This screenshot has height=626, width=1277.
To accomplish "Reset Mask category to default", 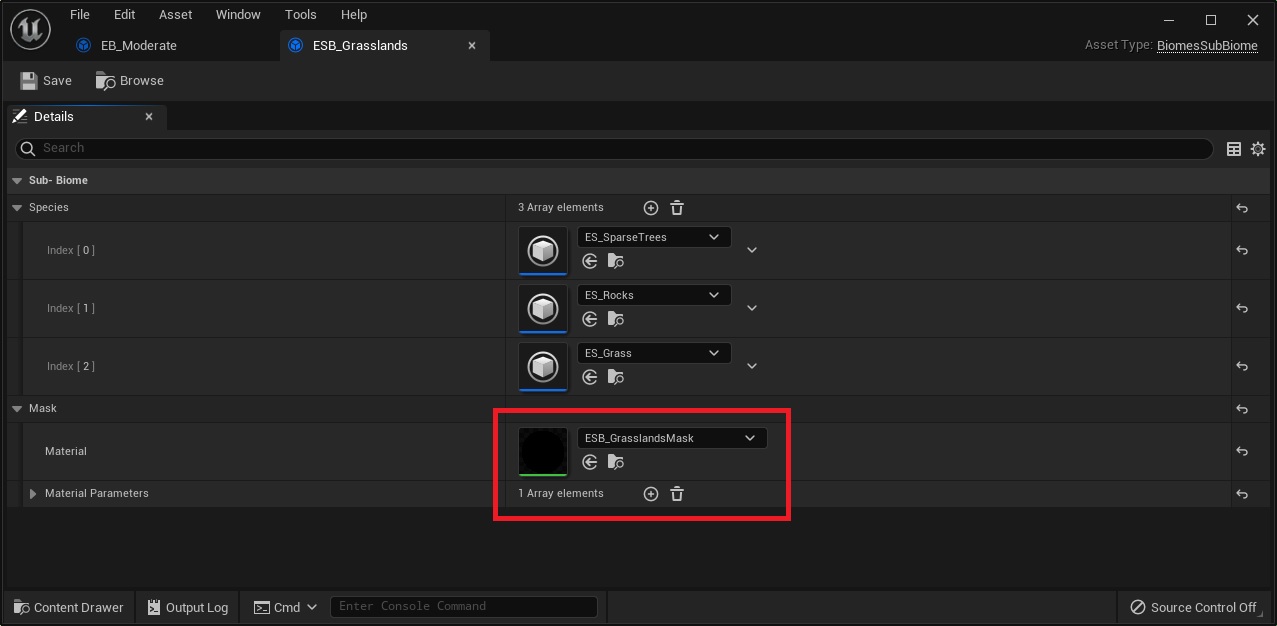I will click(1242, 409).
